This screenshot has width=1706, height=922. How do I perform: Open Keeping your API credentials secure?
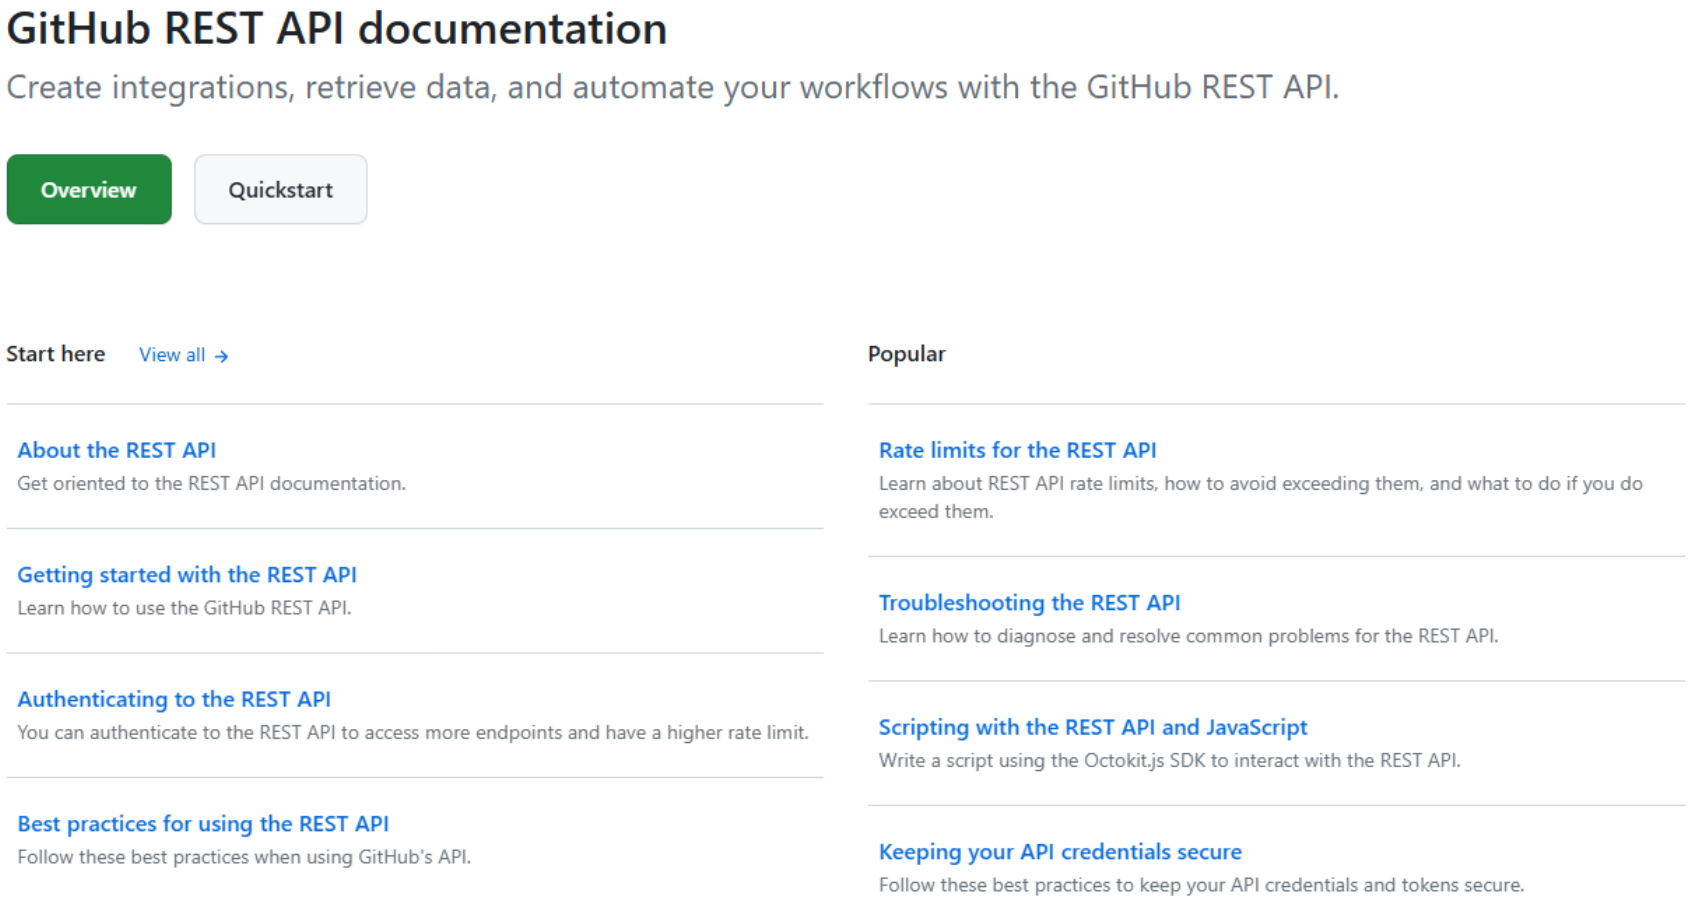(x=1060, y=852)
